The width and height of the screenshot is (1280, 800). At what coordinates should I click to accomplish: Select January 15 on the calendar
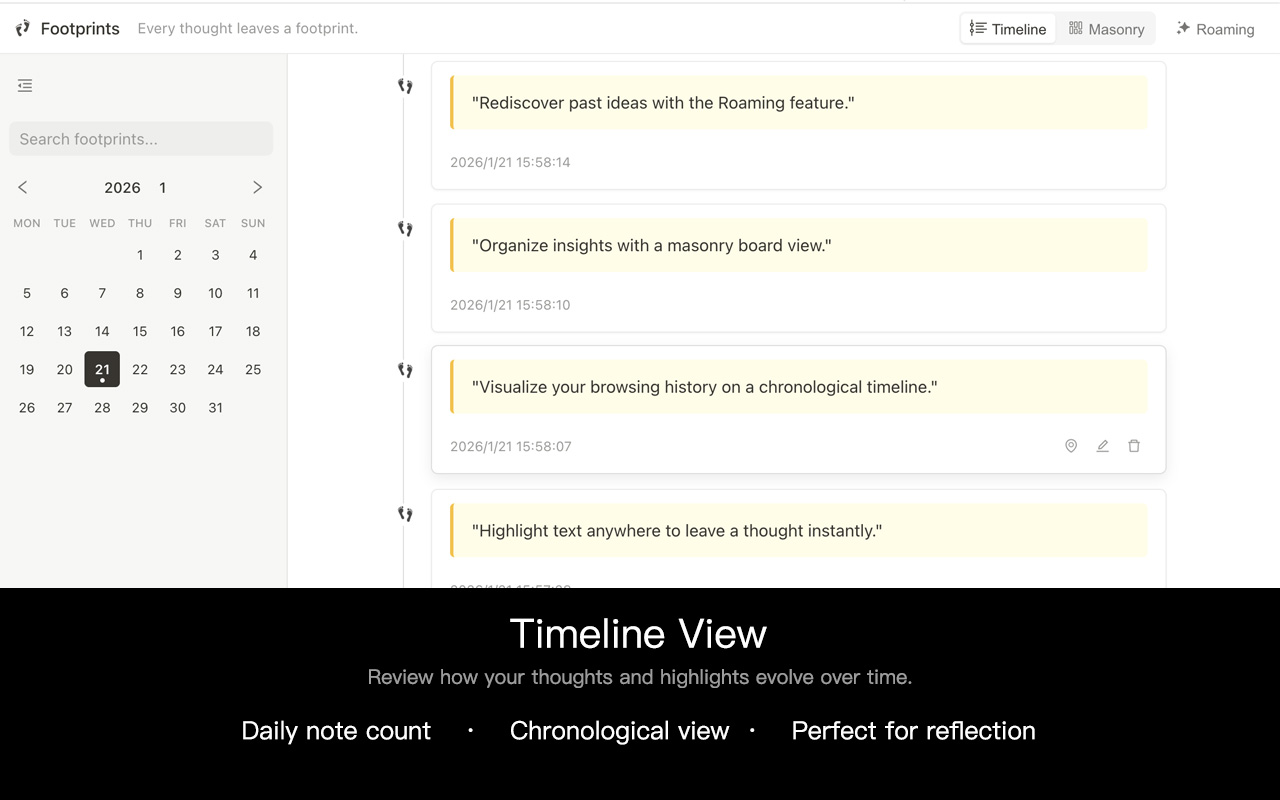click(x=140, y=331)
